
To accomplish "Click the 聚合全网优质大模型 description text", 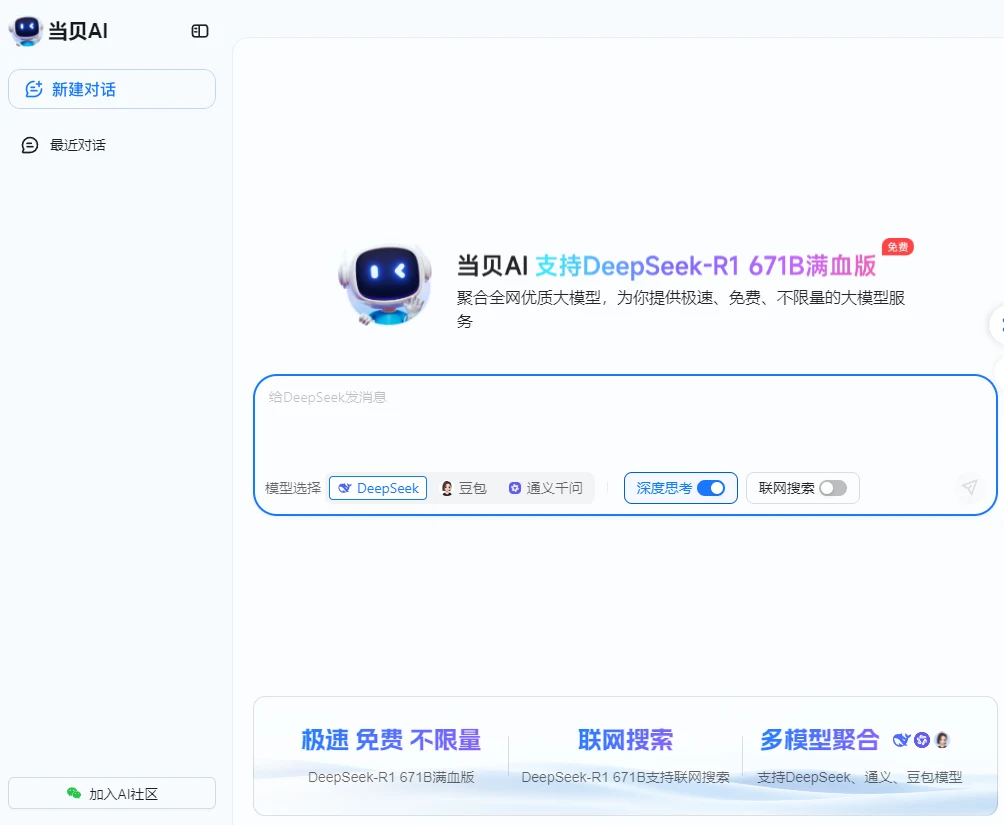I will click(681, 309).
